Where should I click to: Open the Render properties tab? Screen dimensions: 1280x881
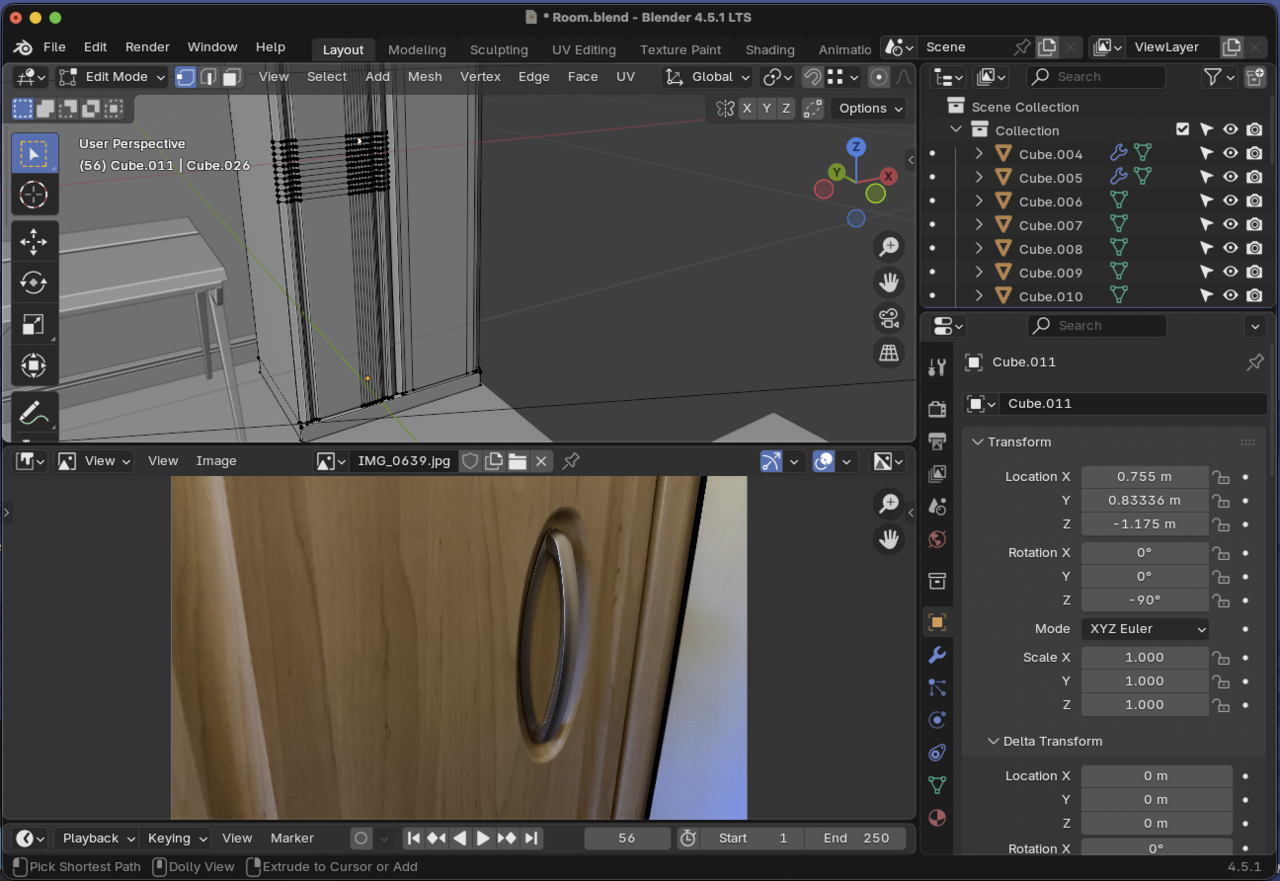[x=937, y=408]
